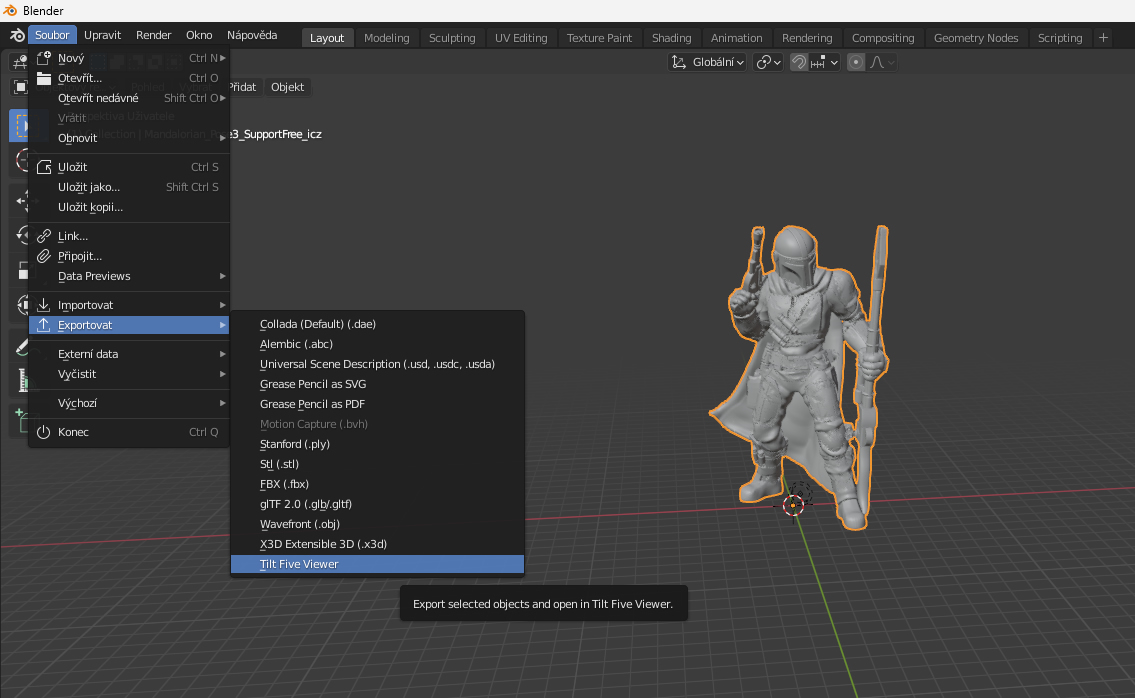Choose Grease Pencil as SVG export
This screenshot has width=1135, height=698.
[377, 384]
